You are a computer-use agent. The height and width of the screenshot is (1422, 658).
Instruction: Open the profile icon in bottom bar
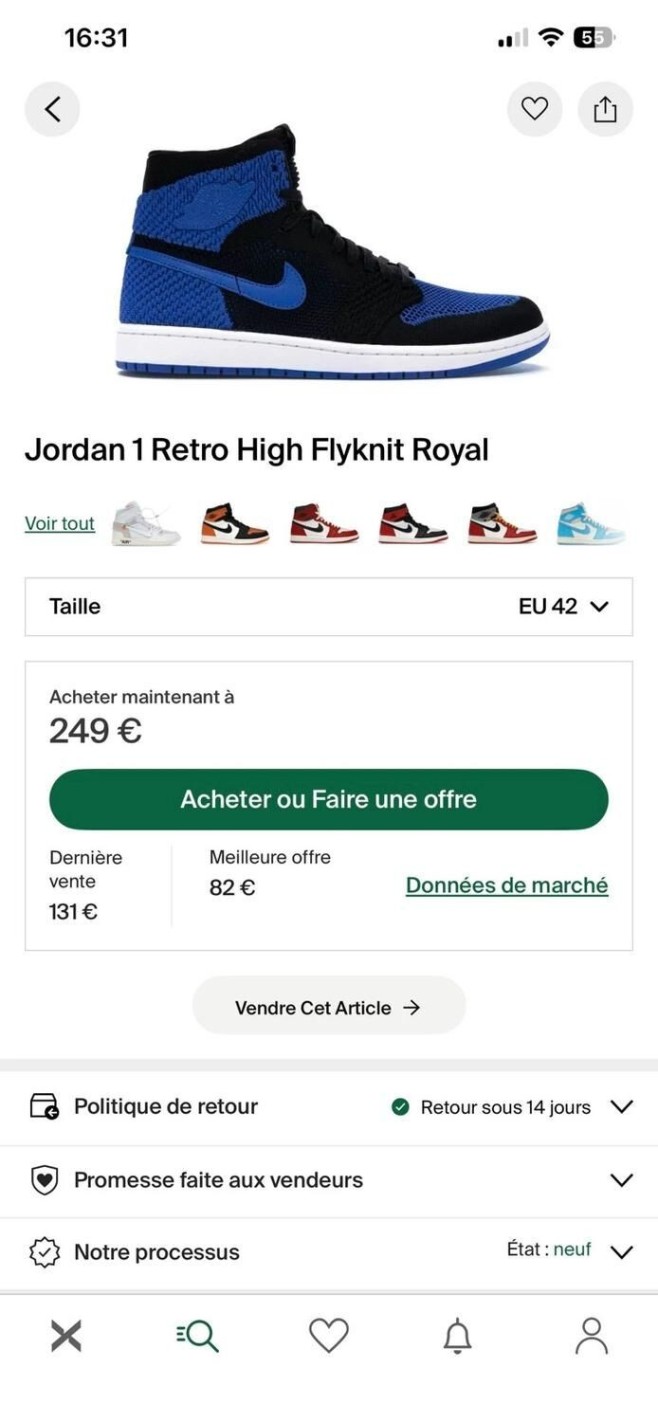pyautogui.click(x=591, y=1335)
